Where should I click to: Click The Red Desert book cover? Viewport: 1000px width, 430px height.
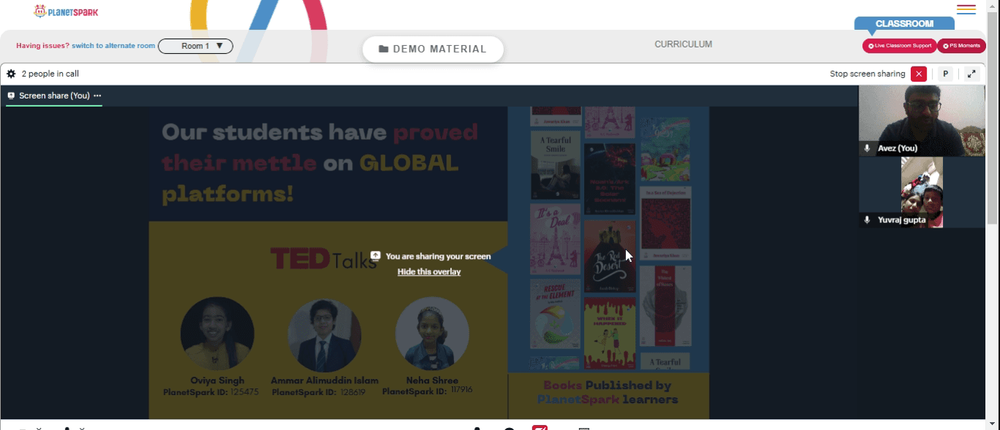pos(610,257)
